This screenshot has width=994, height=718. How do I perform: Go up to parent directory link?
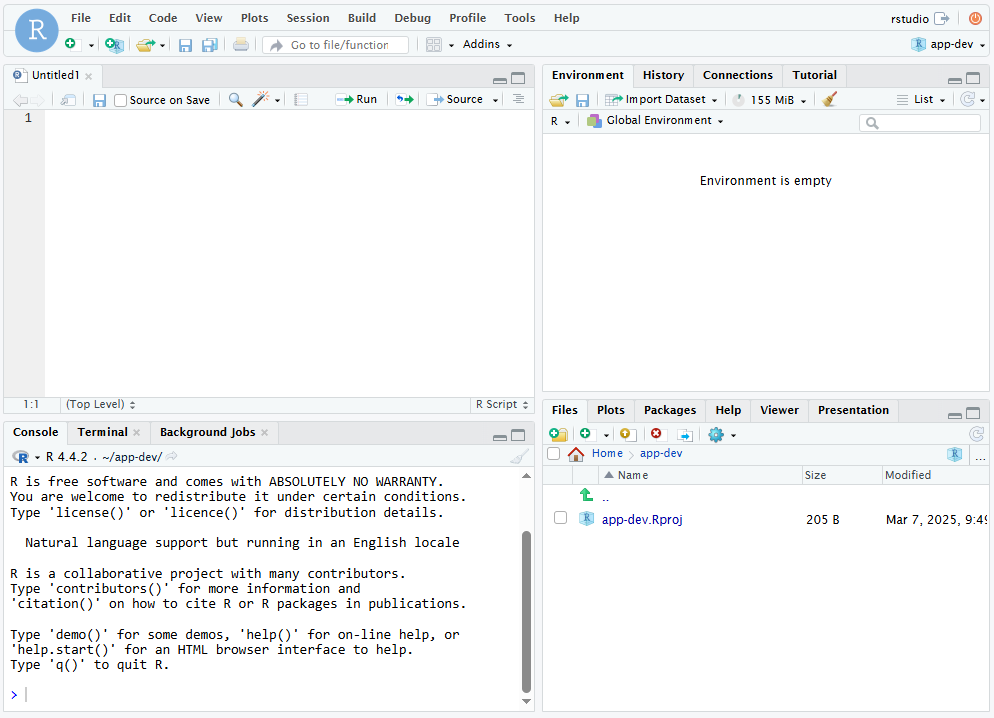pos(605,497)
